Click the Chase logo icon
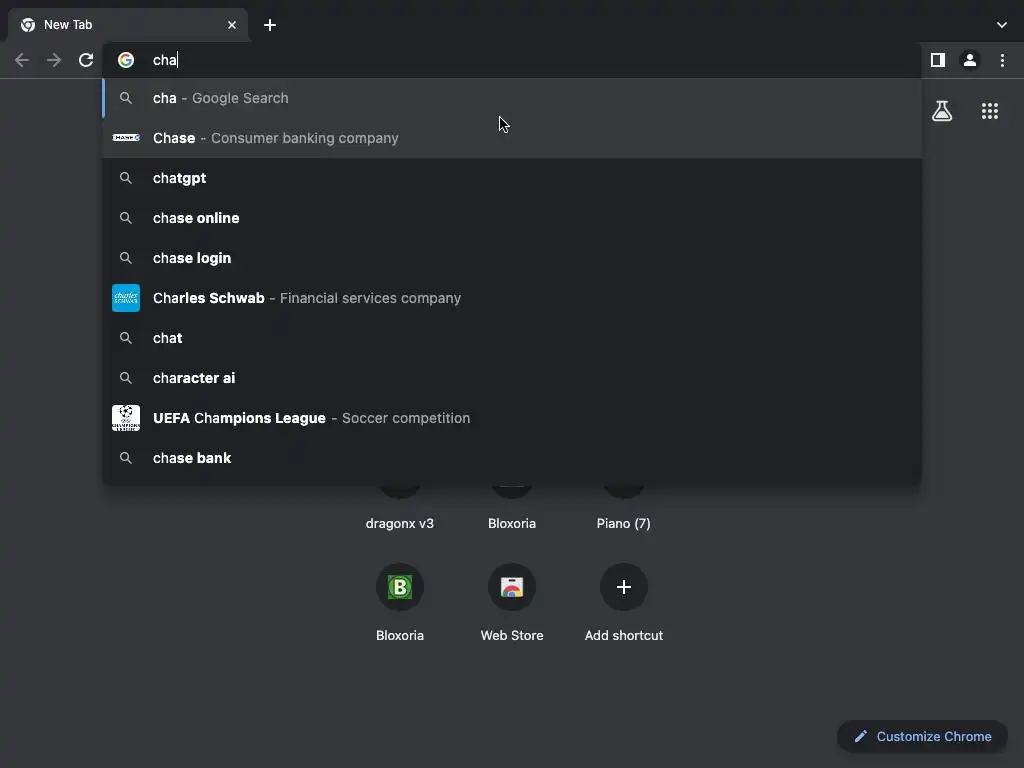Screen dimensions: 1024x768 pyautogui.click(x=126, y=138)
